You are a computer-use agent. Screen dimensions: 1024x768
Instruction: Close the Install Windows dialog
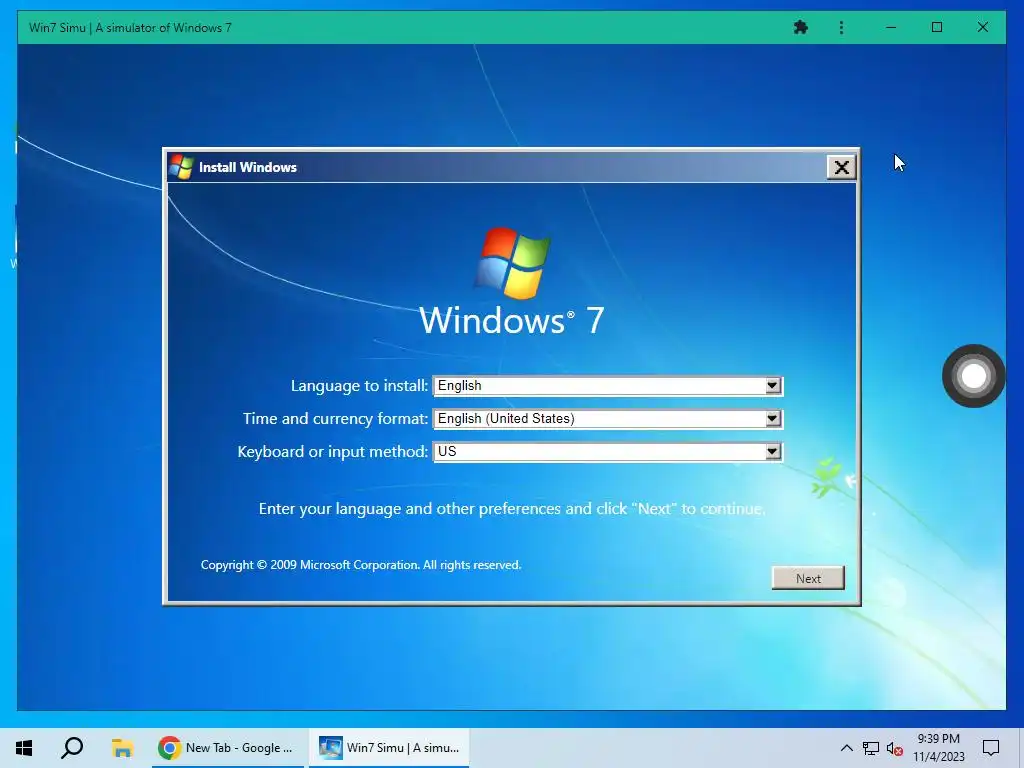point(841,167)
